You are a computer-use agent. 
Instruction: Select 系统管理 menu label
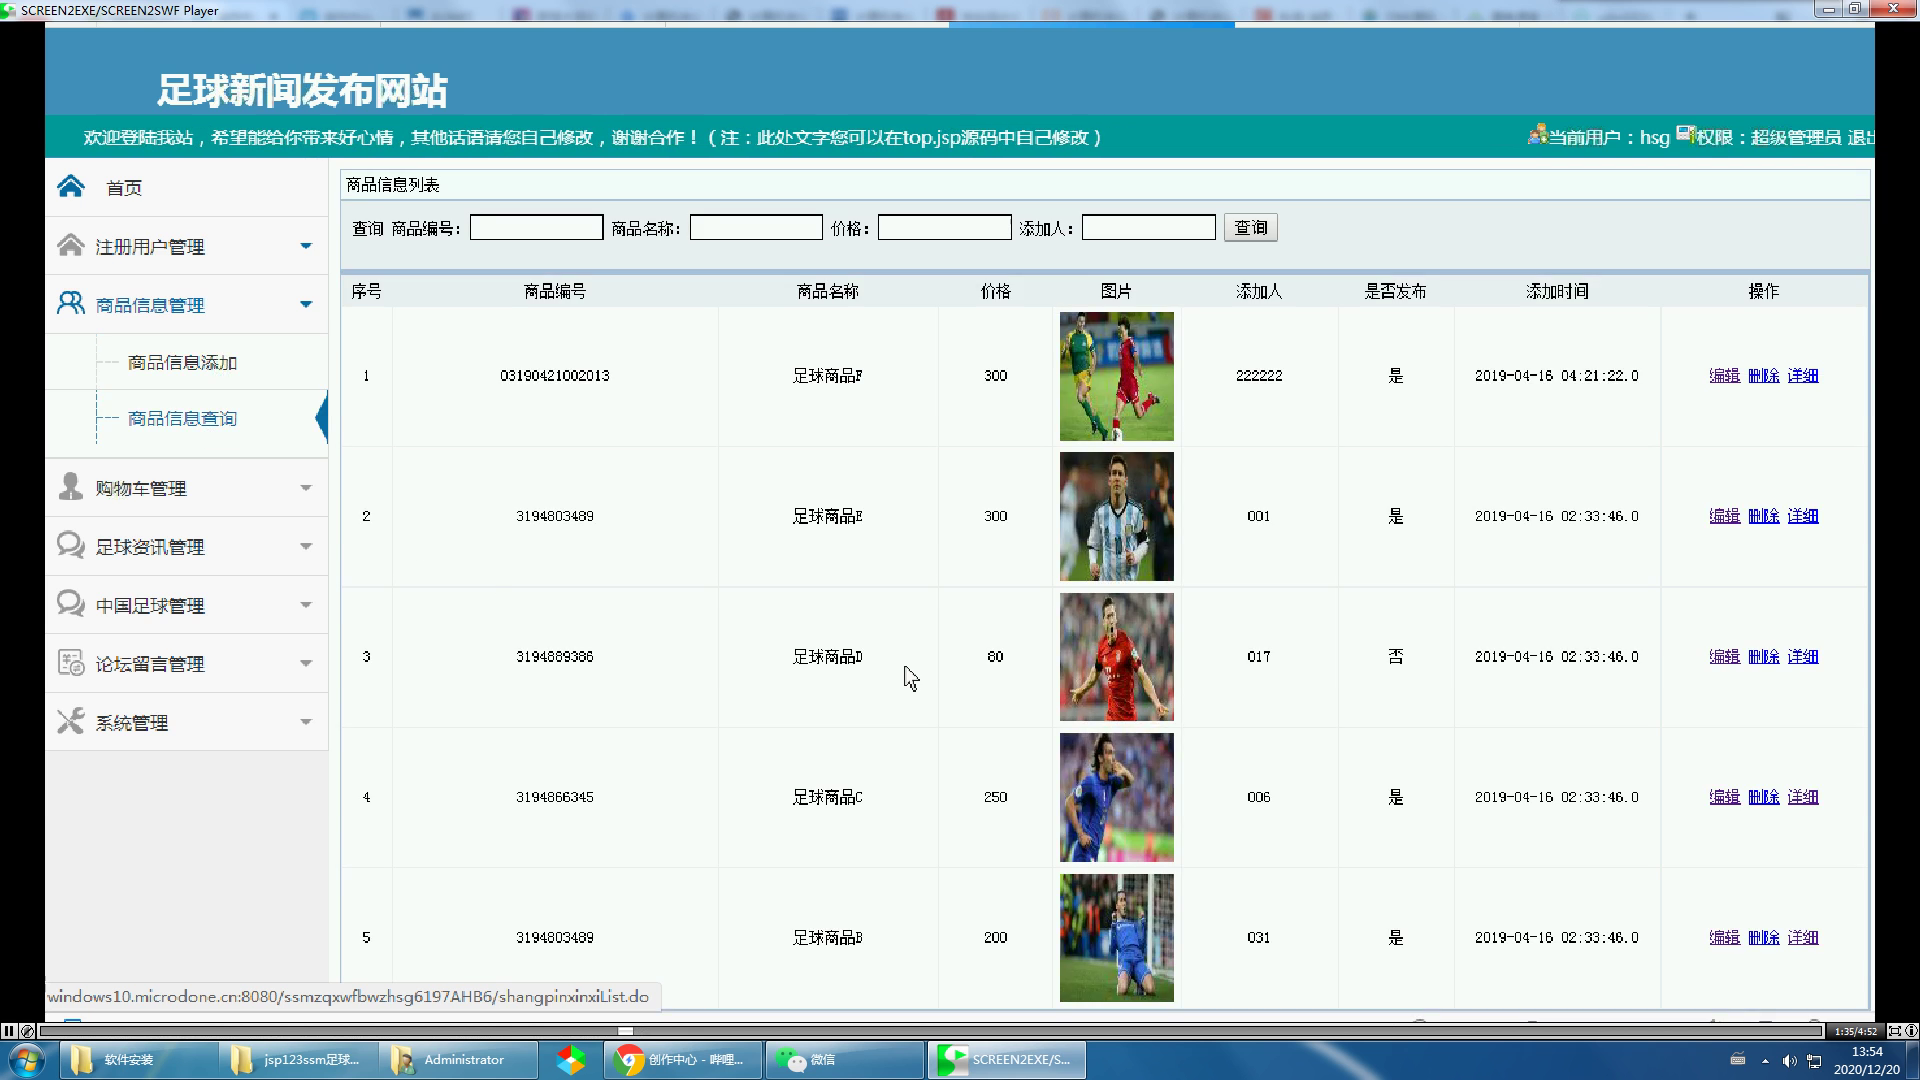click(132, 723)
